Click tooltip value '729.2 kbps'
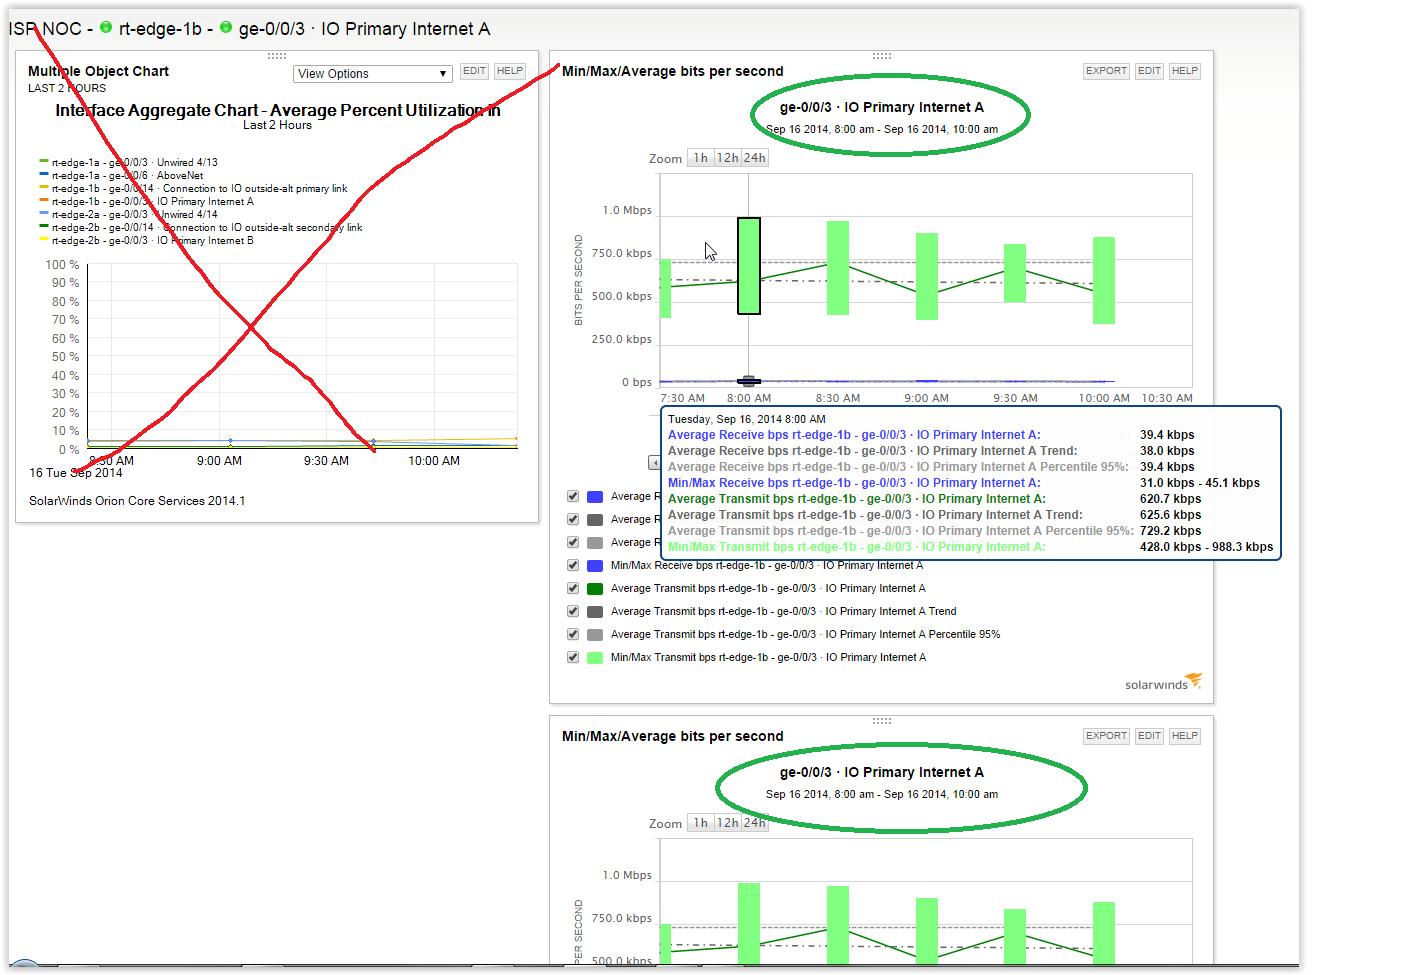Screen dimensions: 1405x975 pyautogui.click(x=1170, y=531)
